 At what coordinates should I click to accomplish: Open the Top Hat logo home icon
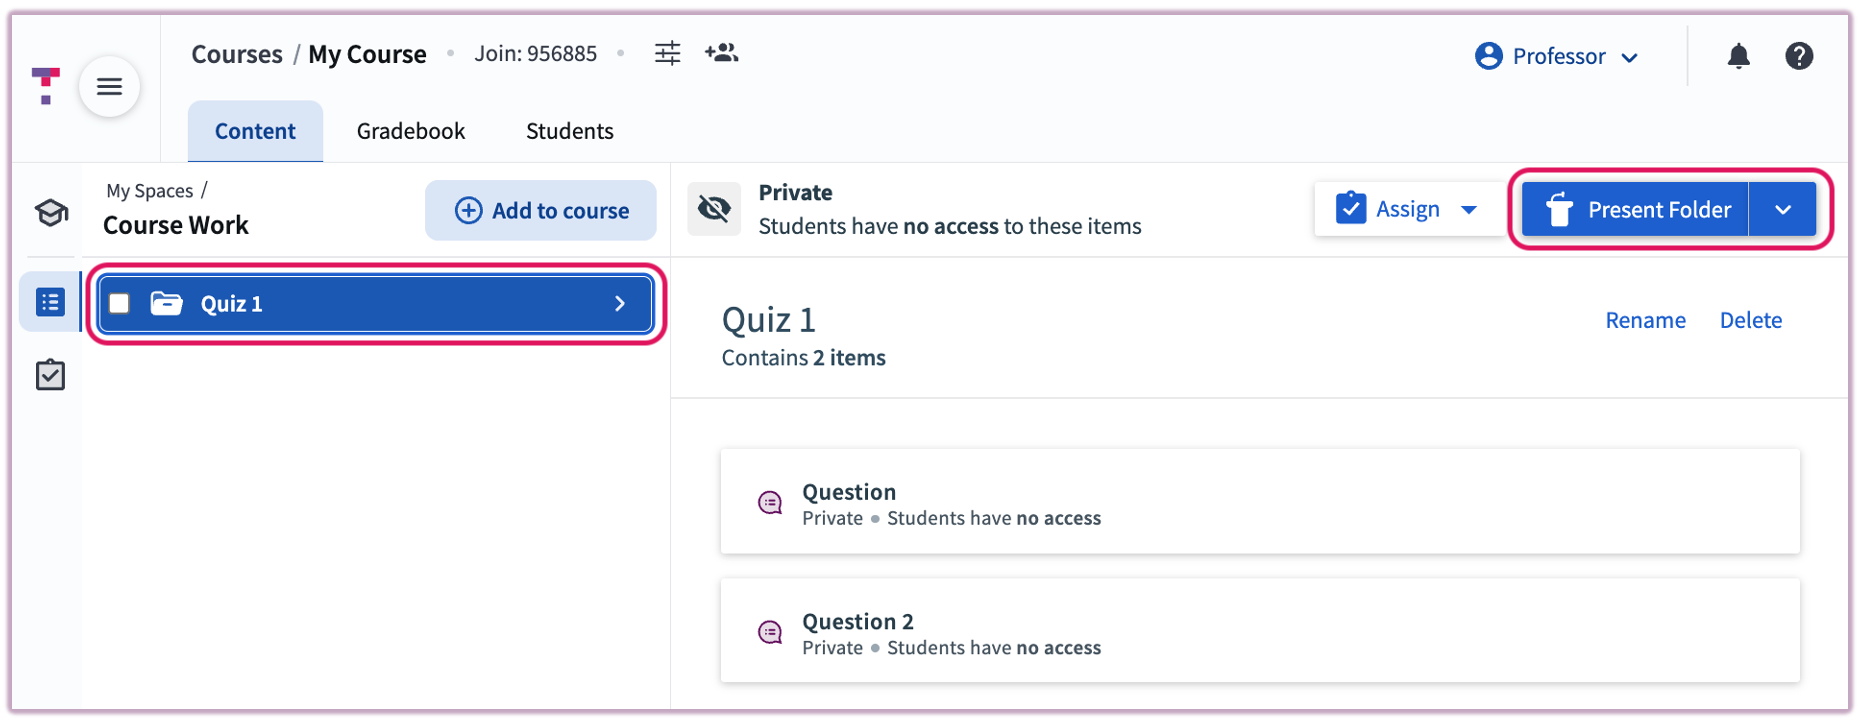pos(46,86)
